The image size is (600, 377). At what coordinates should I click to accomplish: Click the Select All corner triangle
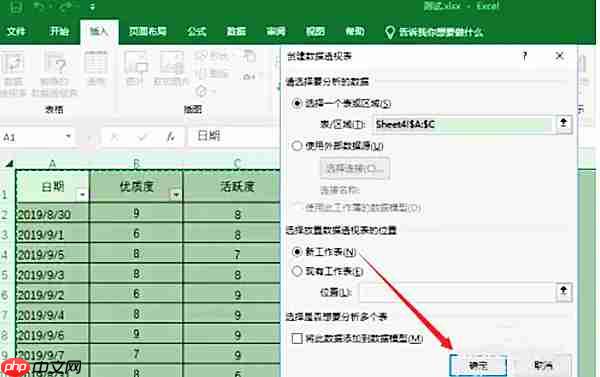(x=9, y=164)
